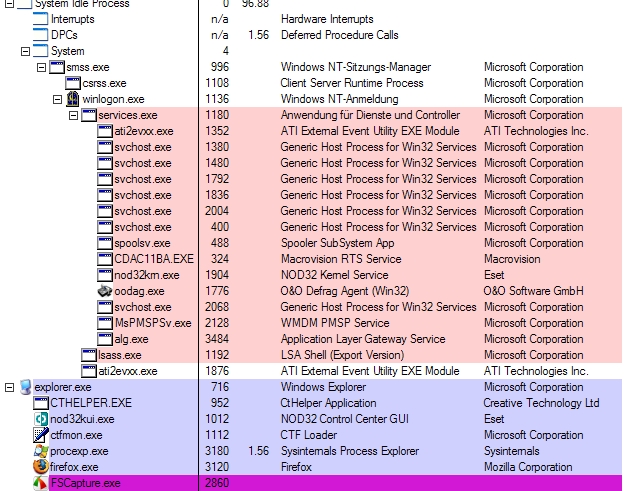Click the 'O&O Software GmbH' company cell

(533, 291)
